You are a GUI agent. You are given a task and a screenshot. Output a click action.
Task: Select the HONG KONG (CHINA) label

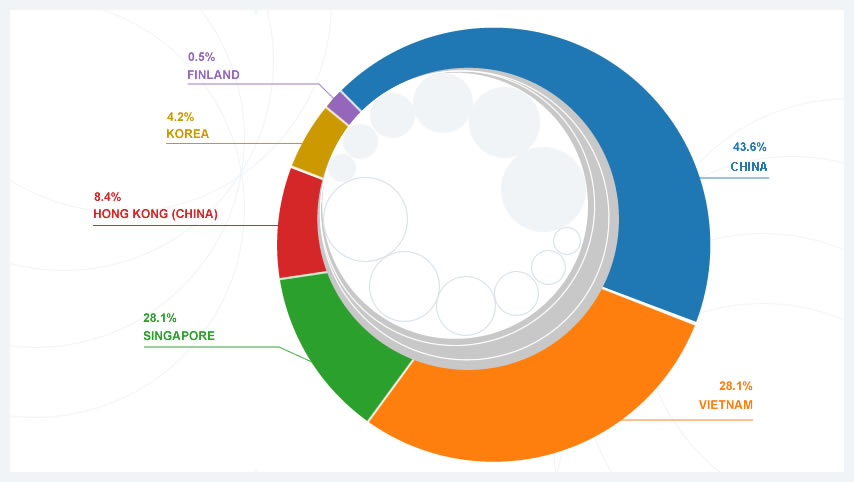tap(155, 214)
